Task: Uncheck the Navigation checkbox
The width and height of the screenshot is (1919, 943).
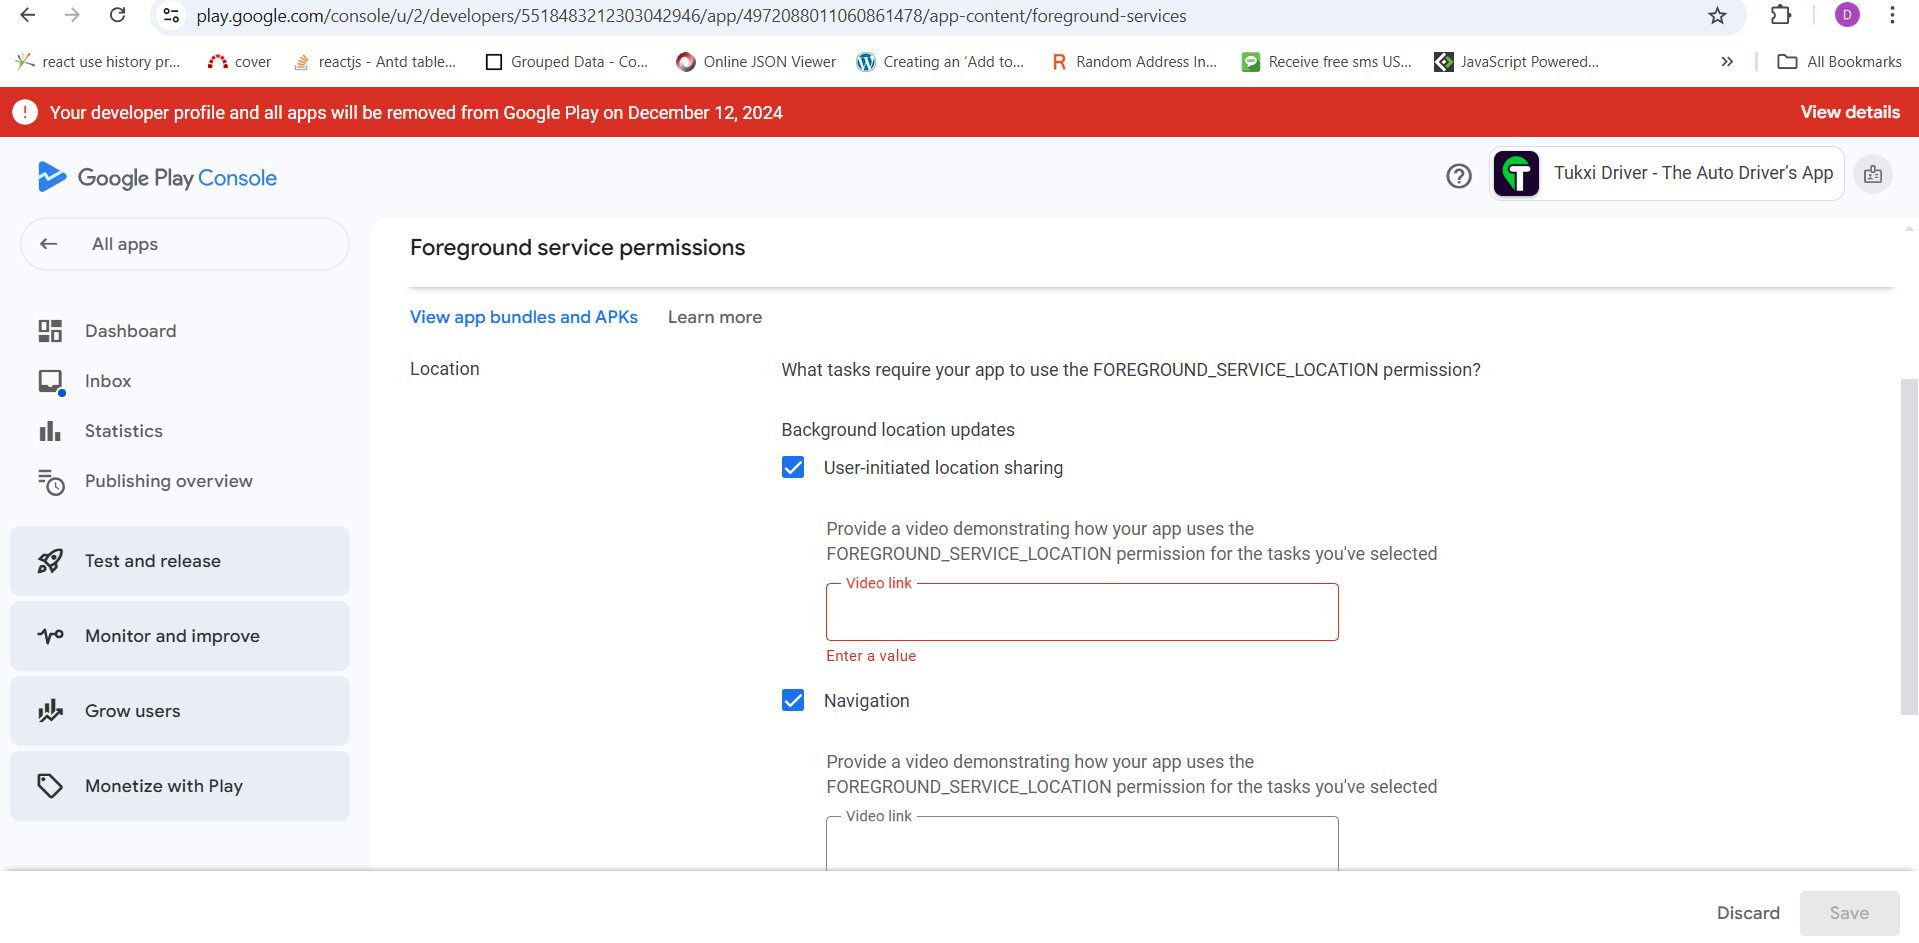Action: click(793, 701)
